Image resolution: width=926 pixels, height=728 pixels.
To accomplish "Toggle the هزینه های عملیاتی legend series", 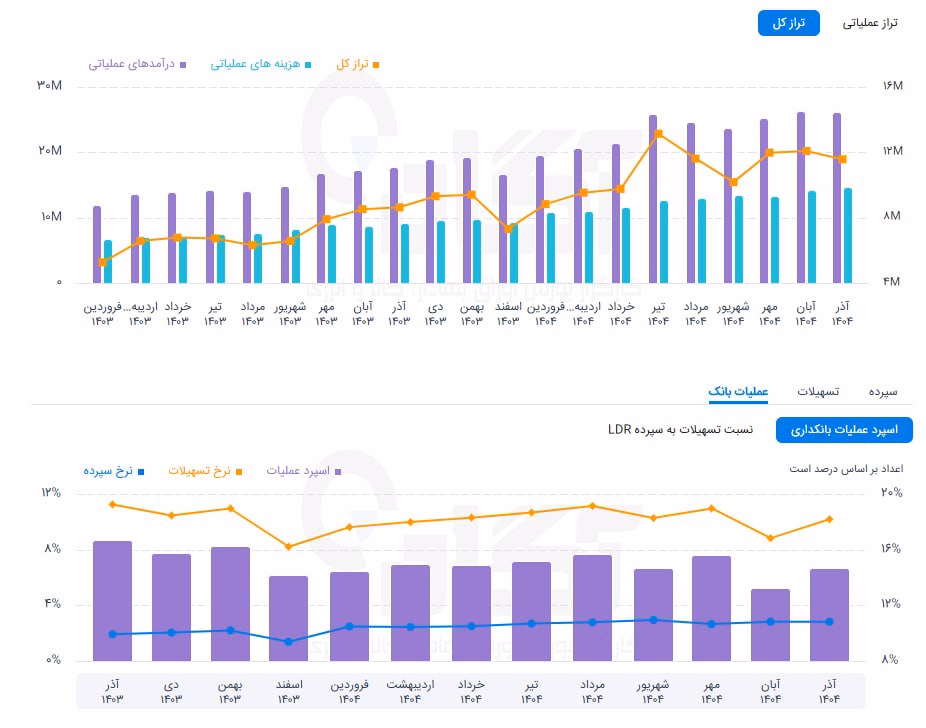I will tap(260, 64).
